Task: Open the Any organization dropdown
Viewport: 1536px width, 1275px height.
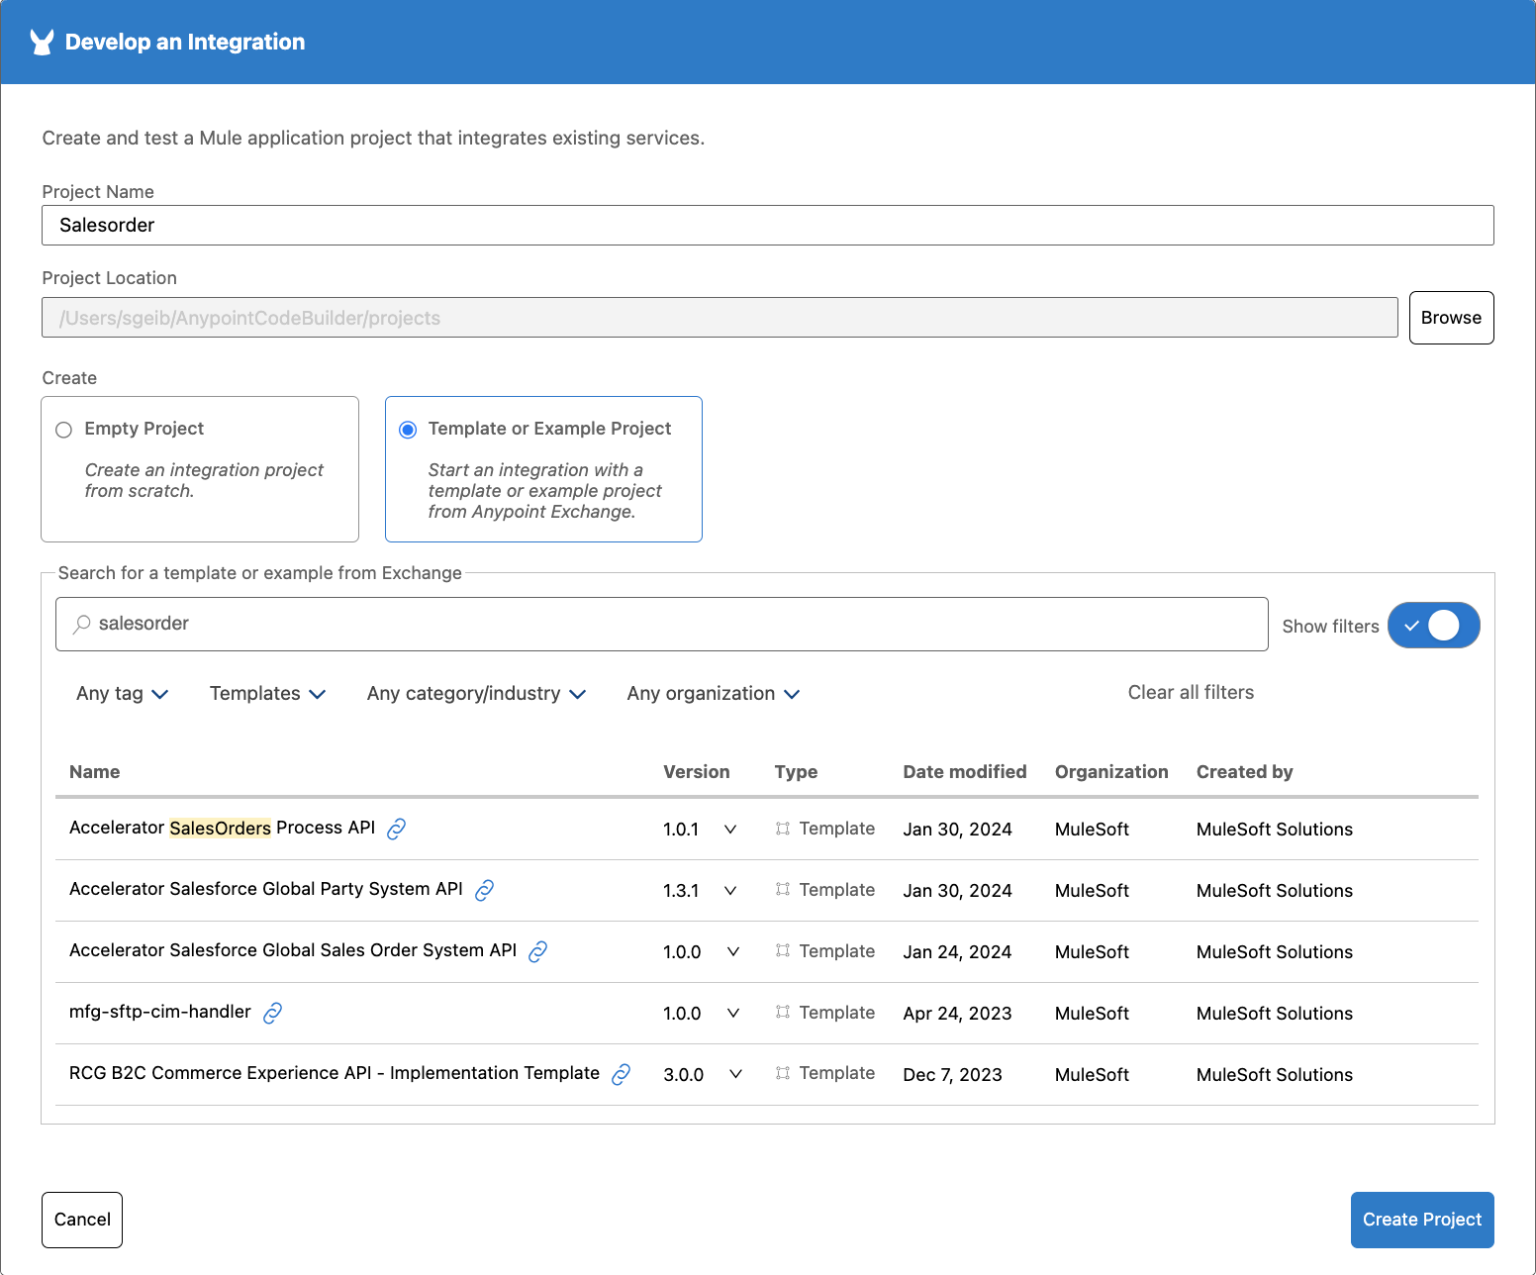Action: (712, 693)
